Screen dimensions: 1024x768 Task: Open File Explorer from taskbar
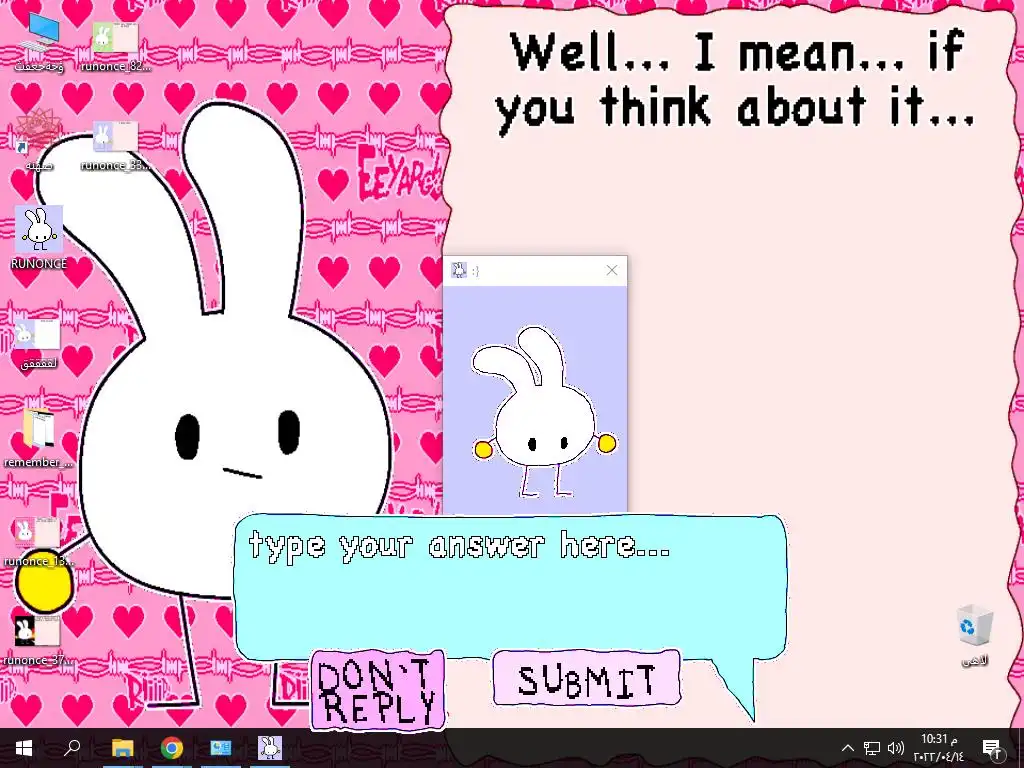[x=122, y=748]
